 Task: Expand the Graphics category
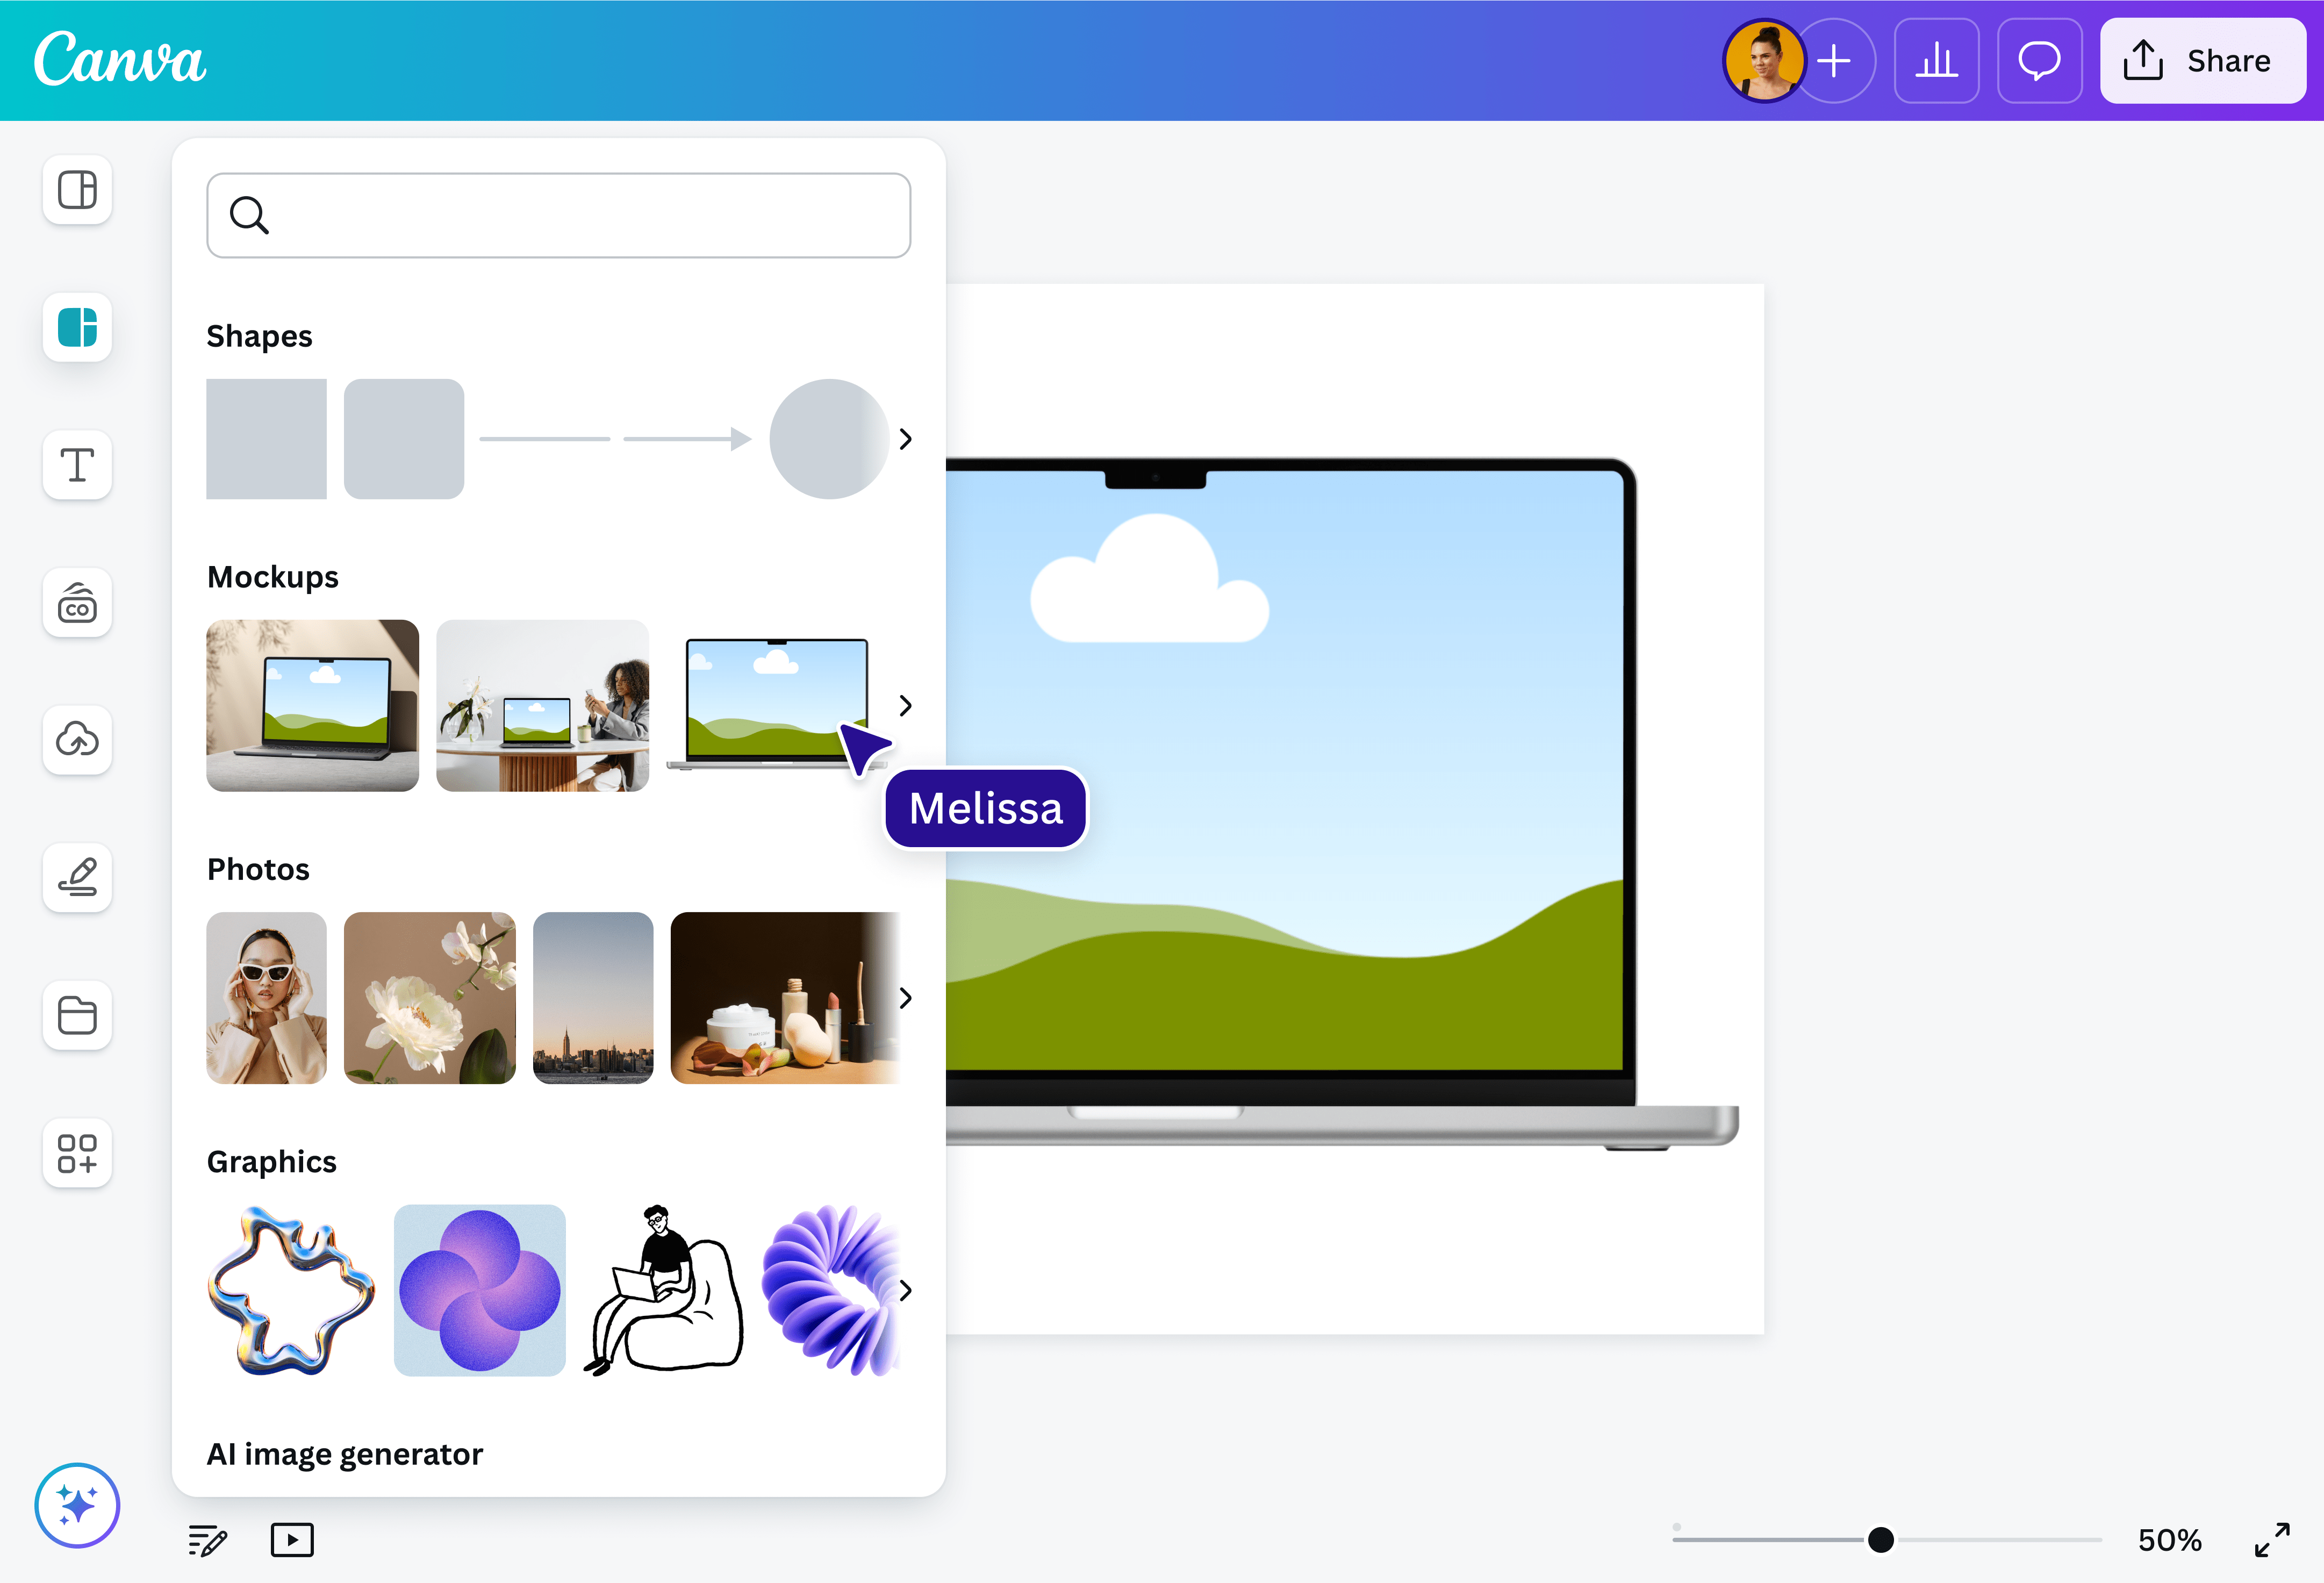[x=906, y=1291]
